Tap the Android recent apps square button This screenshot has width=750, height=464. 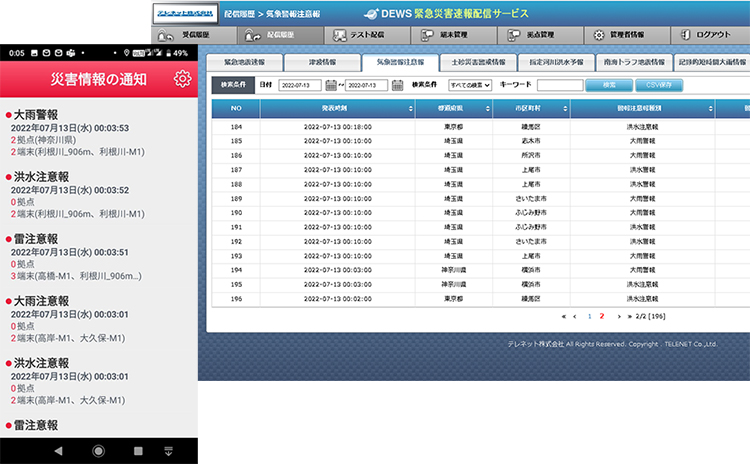click(x=138, y=451)
